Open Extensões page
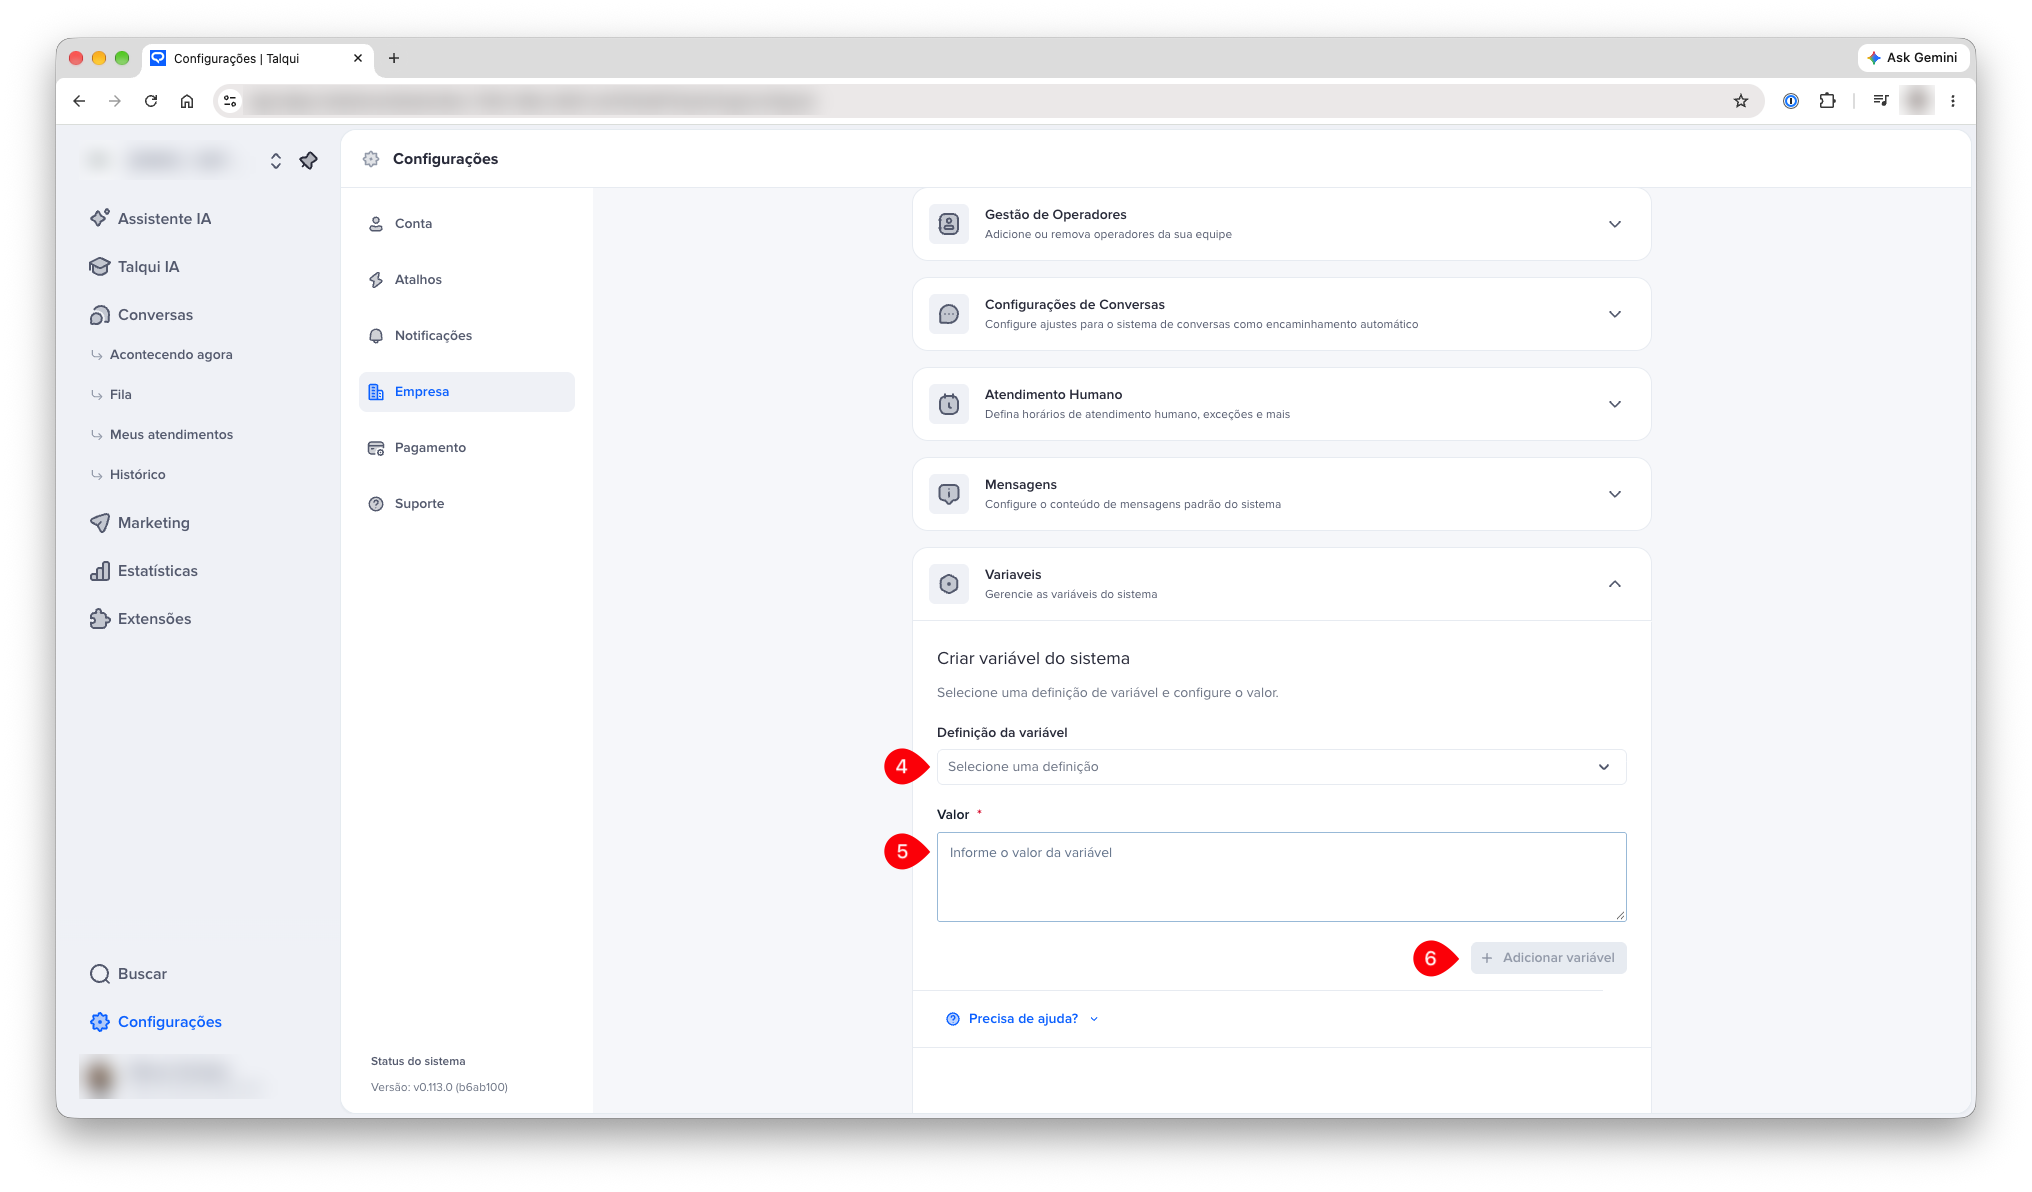The height and width of the screenshot is (1192, 2032). pyautogui.click(x=140, y=618)
